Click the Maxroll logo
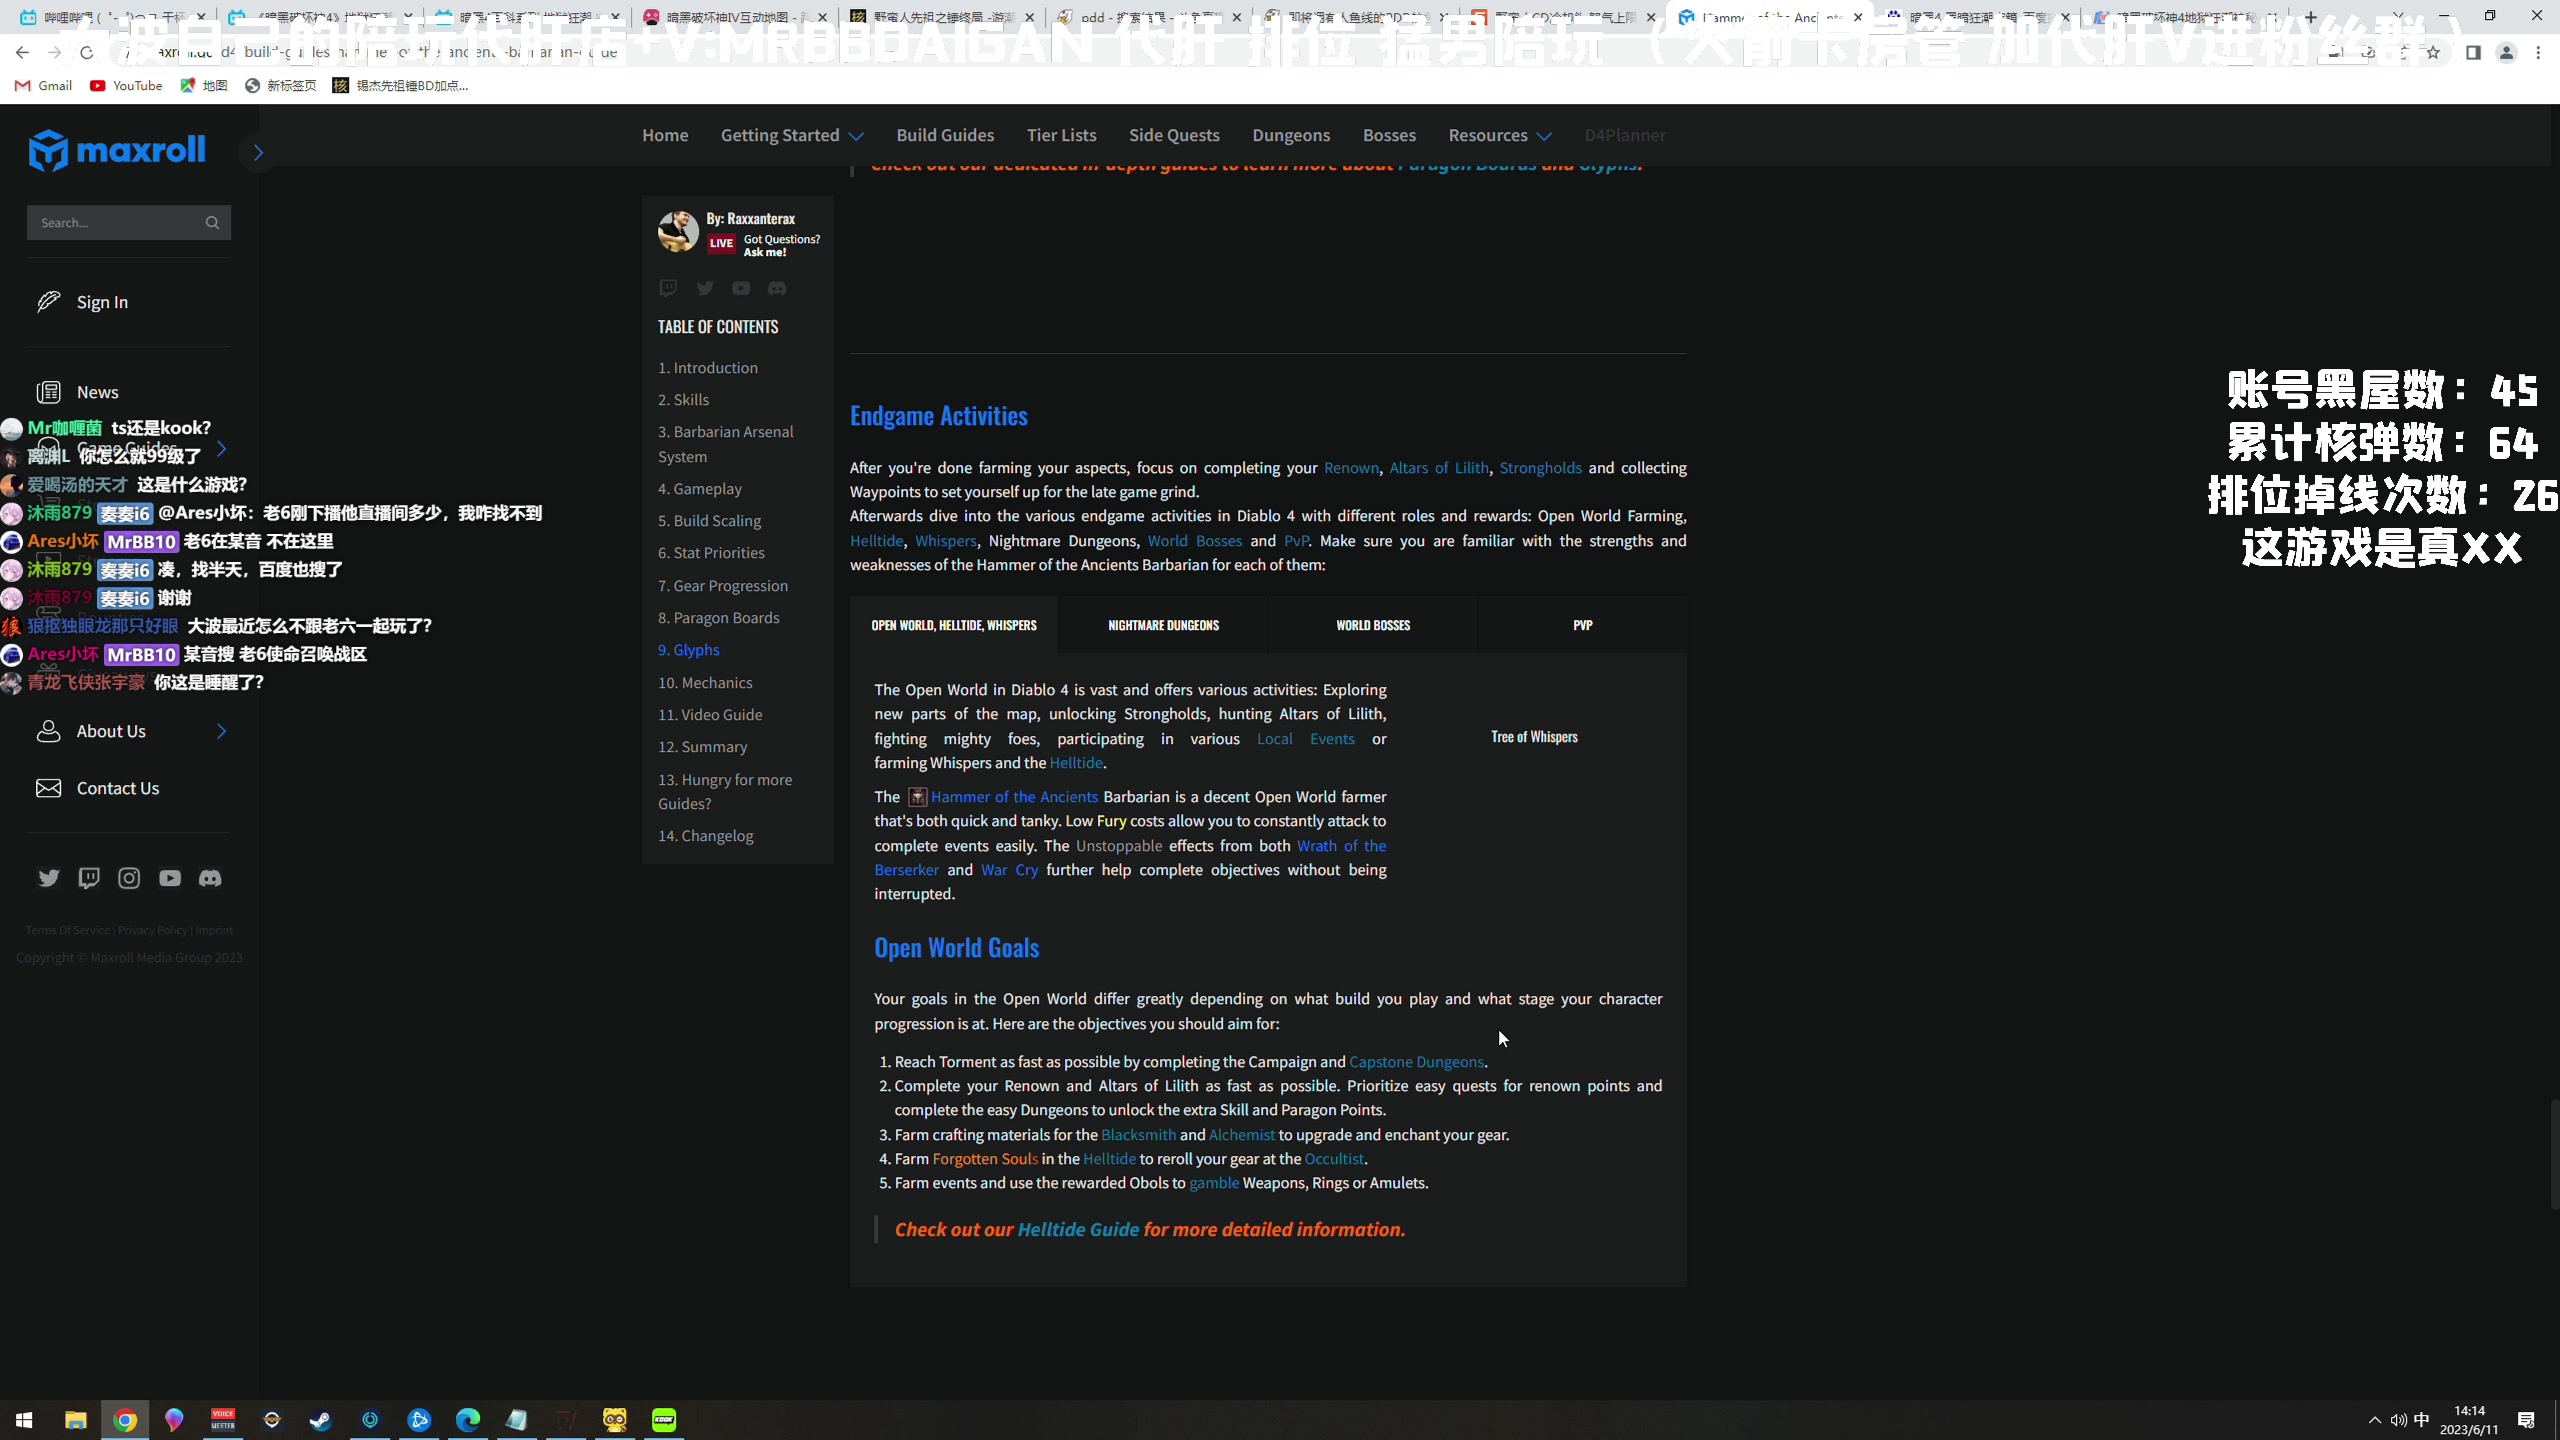This screenshot has height=1440, width=2560. coord(117,150)
